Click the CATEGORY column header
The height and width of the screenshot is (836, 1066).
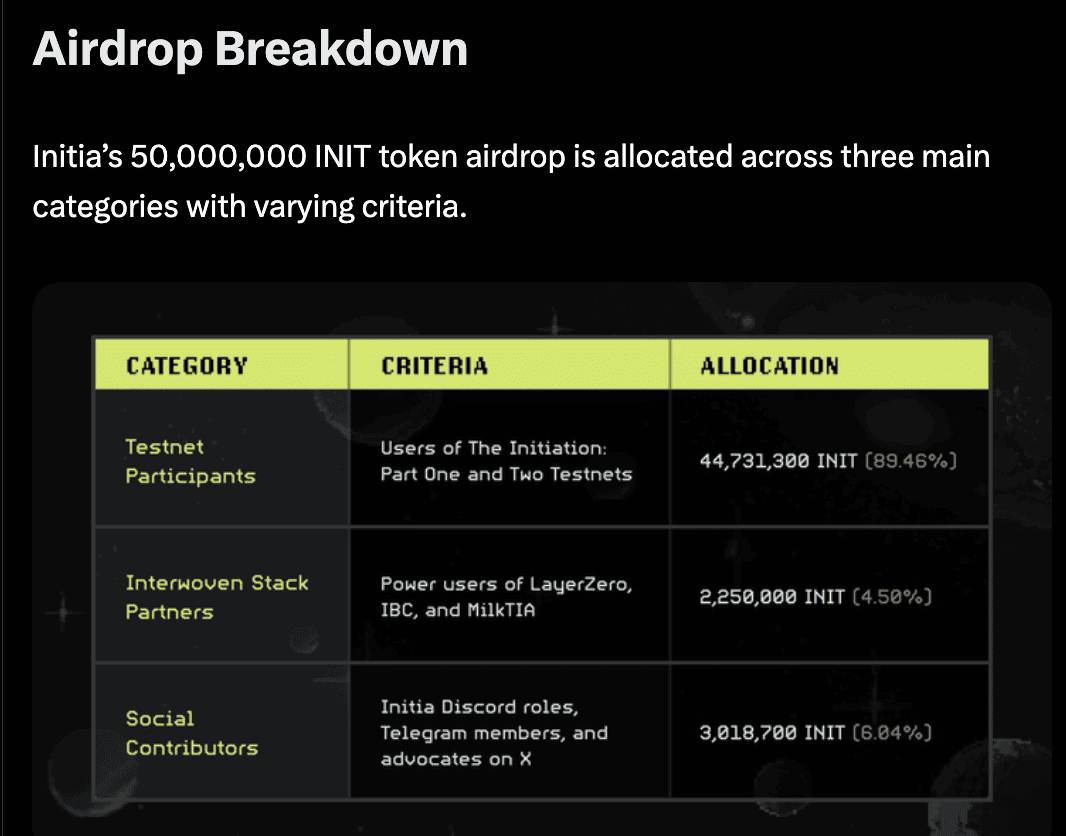[x=187, y=366]
